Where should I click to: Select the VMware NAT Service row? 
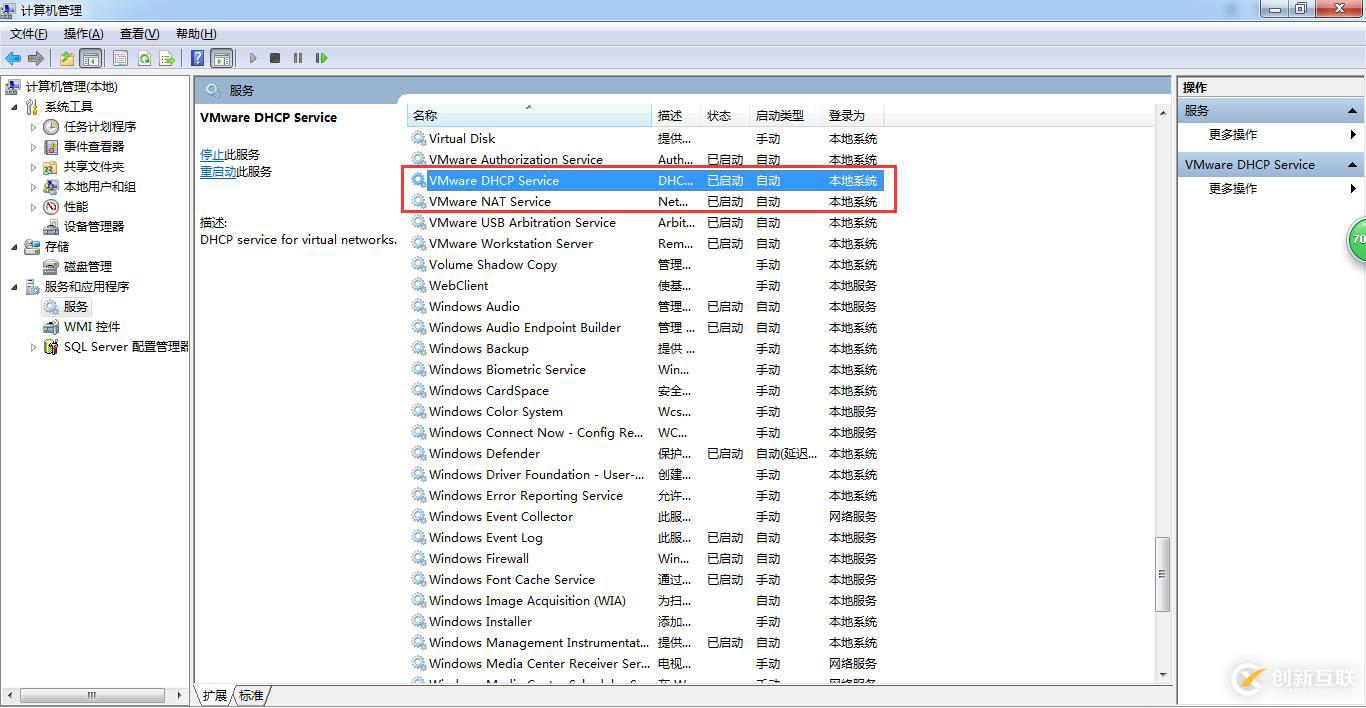click(x=646, y=202)
